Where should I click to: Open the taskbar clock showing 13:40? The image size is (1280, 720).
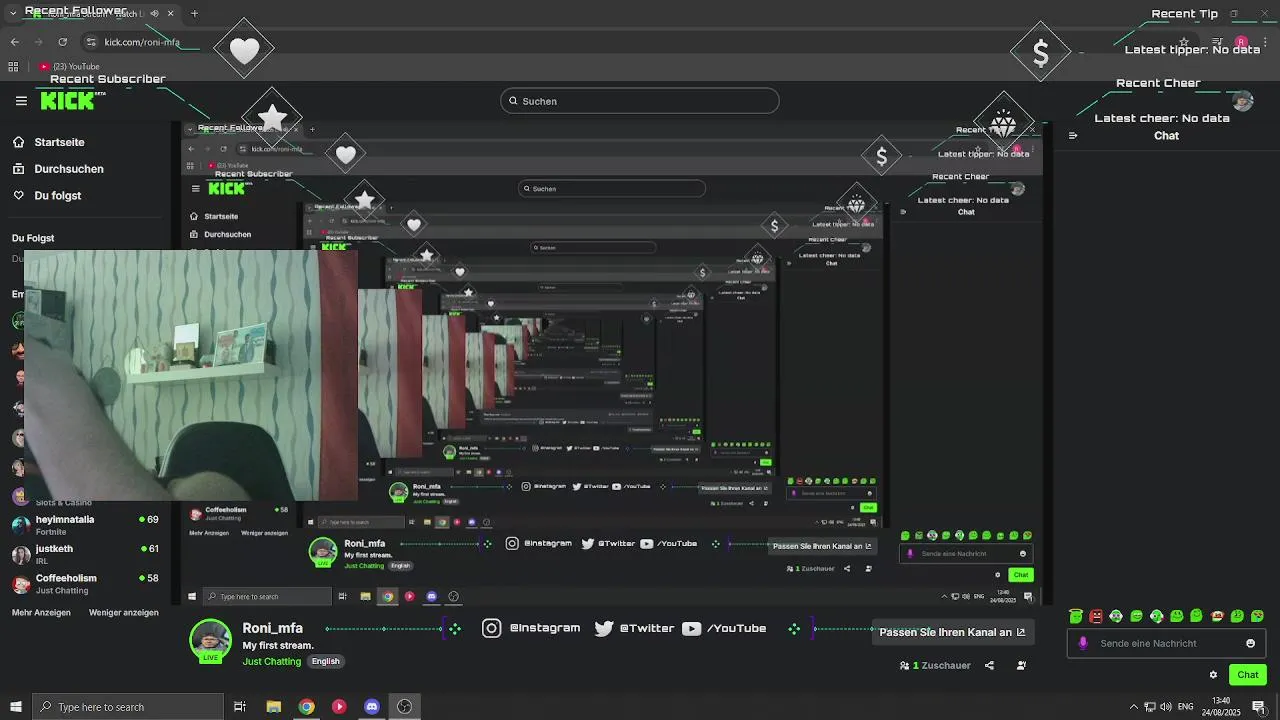click(1221, 707)
